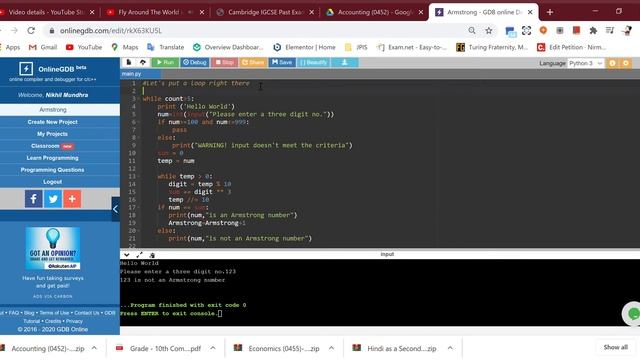The height and width of the screenshot is (360, 640).
Task: Click the Stop button in the toolbar
Action: click(224, 62)
